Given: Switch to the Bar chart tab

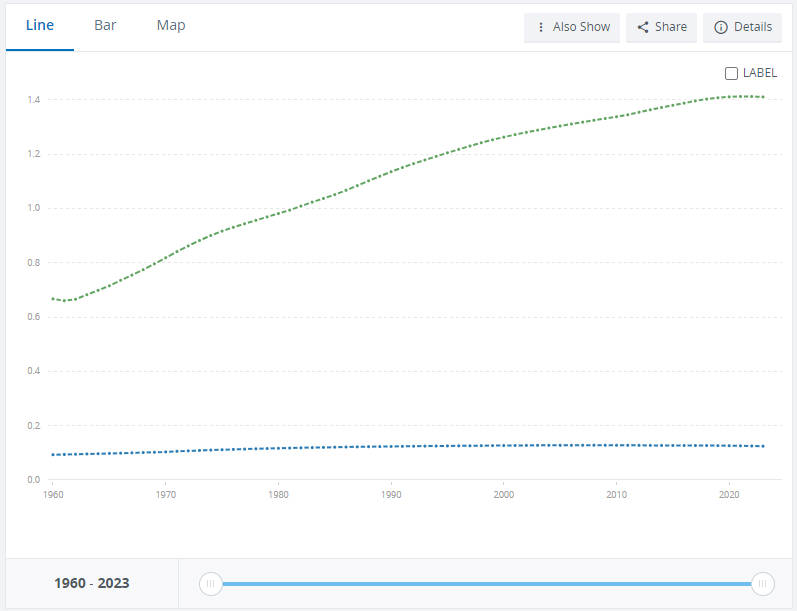Looking at the screenshot, I should pos(105,25).
